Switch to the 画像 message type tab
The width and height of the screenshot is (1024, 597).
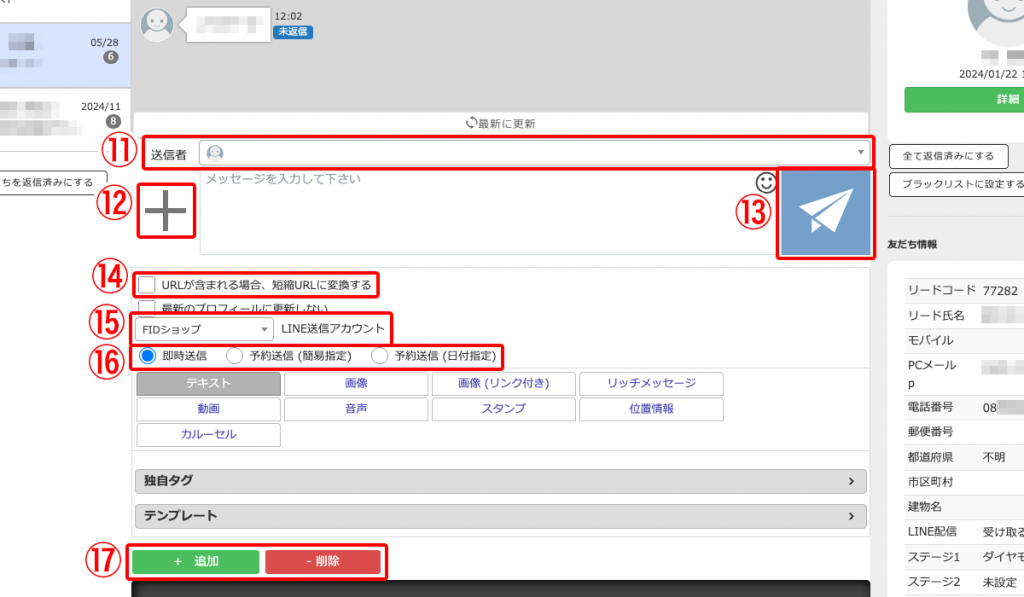tap(355, 383)
